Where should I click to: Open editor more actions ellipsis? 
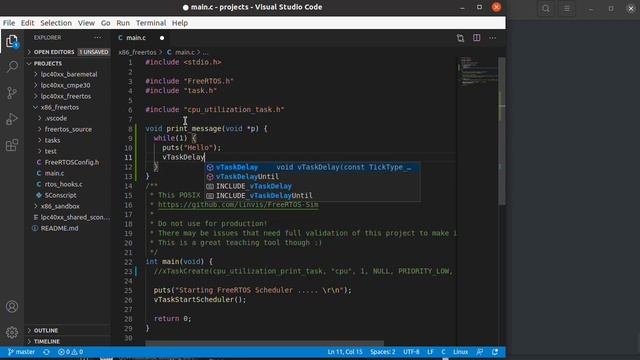493,38
